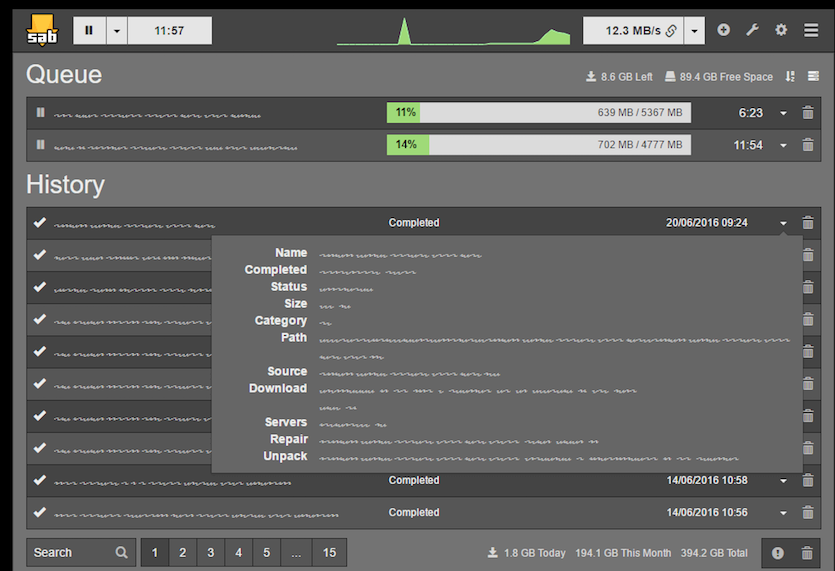The width and height of the screenshot is (835, 571).
Task: Click the Path label in the details panel
Action: (294, 337)
